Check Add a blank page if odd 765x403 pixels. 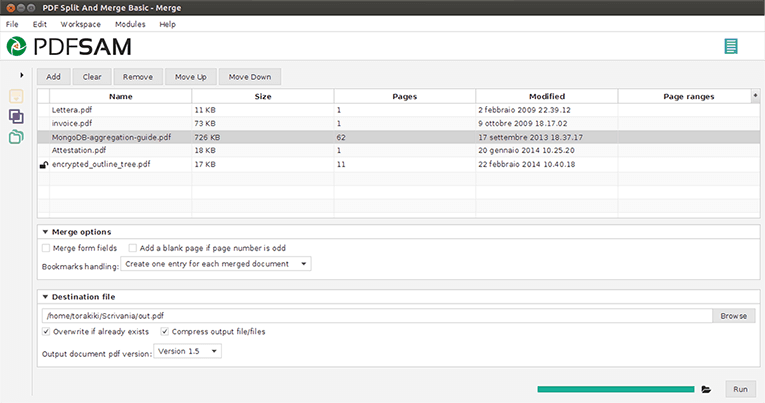(133, 247)
